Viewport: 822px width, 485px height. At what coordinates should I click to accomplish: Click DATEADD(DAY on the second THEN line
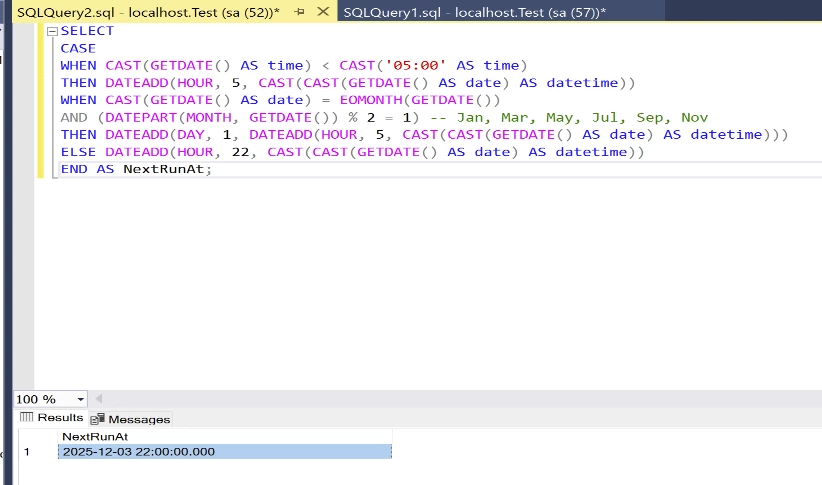(x=155, y=135)
